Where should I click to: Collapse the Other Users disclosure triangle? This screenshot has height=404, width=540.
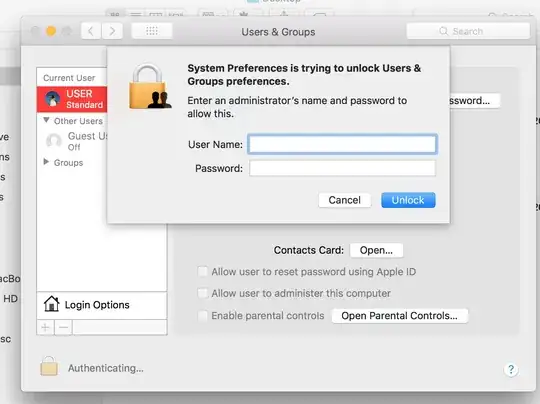coord(46,120)
